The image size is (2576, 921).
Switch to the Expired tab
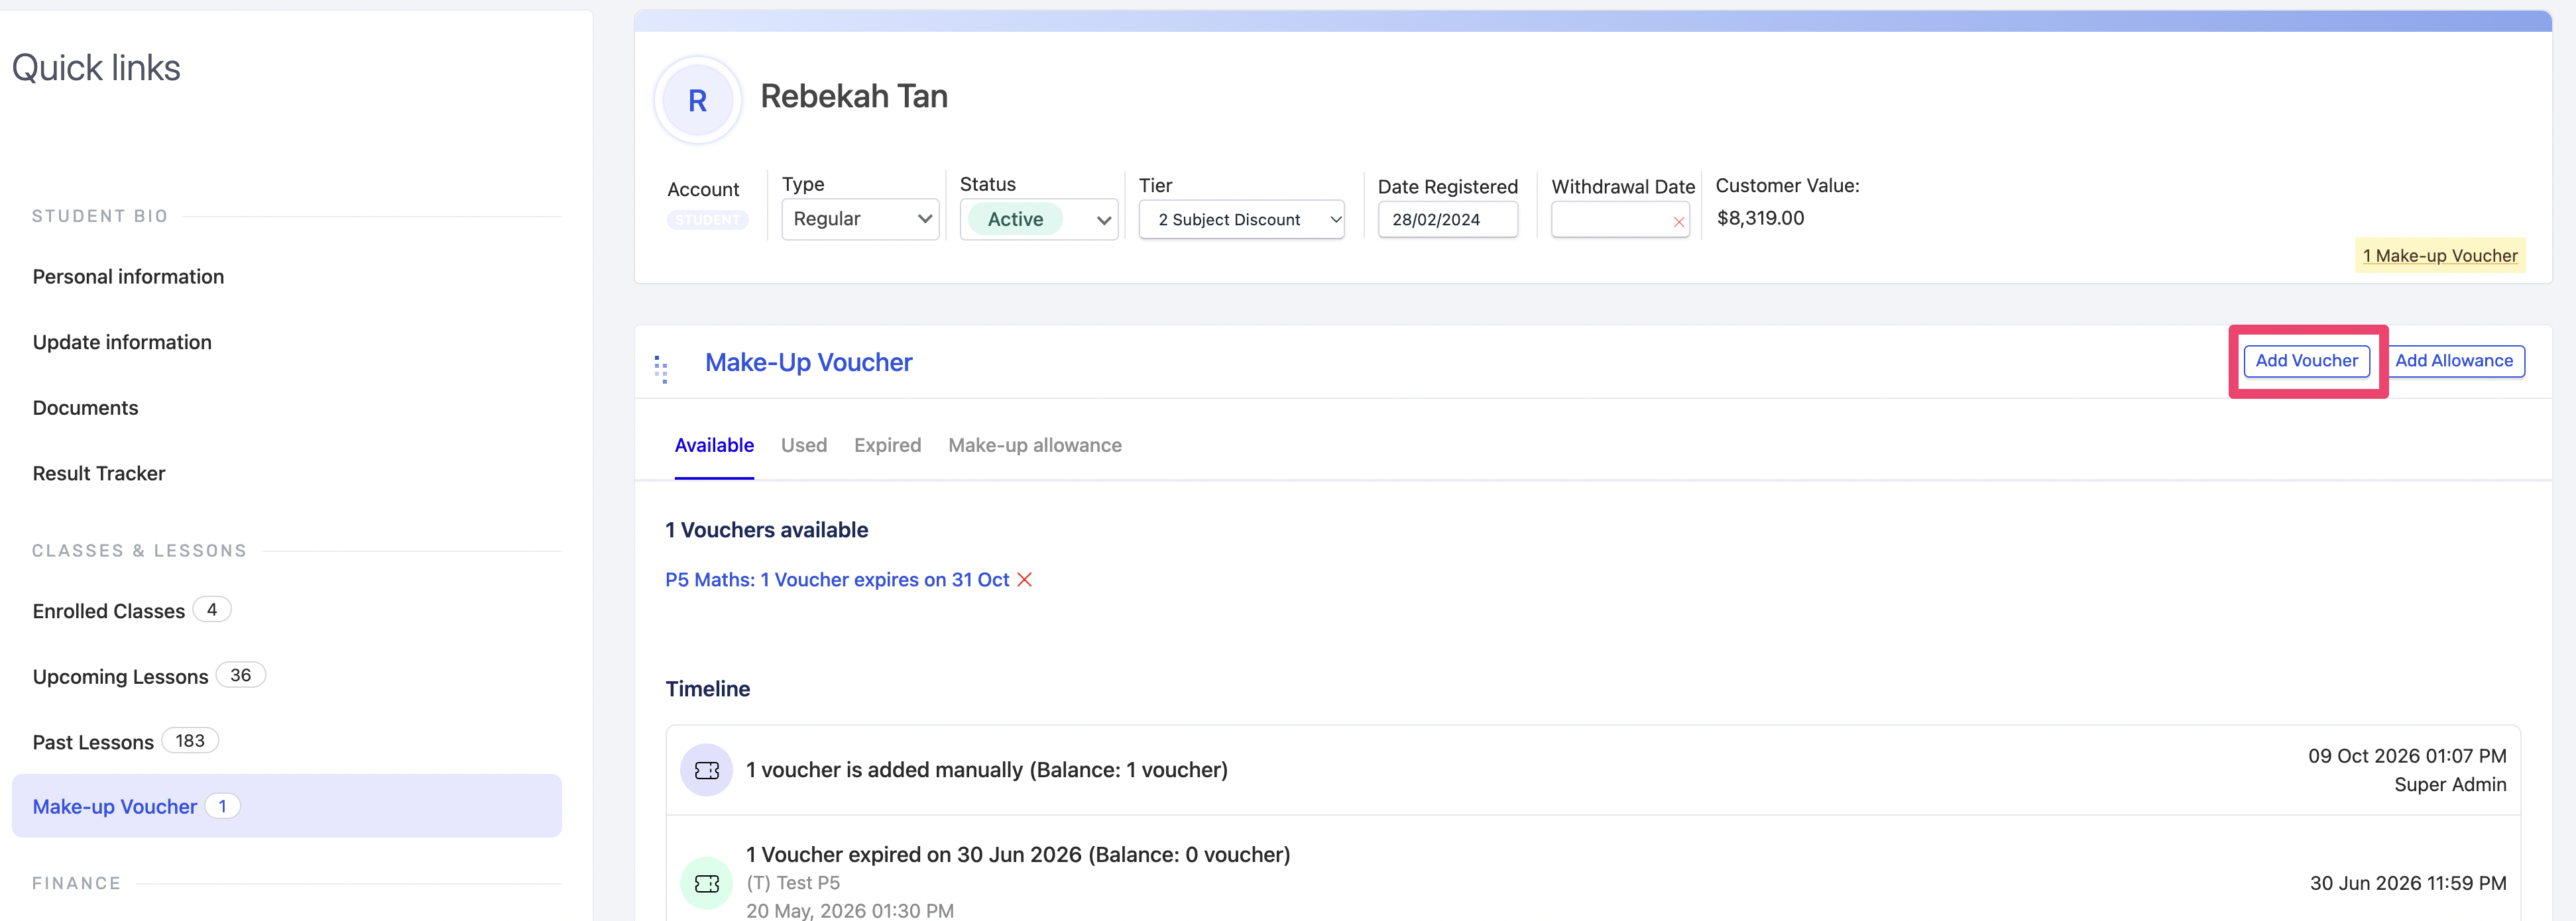click(x=887, y=445)
